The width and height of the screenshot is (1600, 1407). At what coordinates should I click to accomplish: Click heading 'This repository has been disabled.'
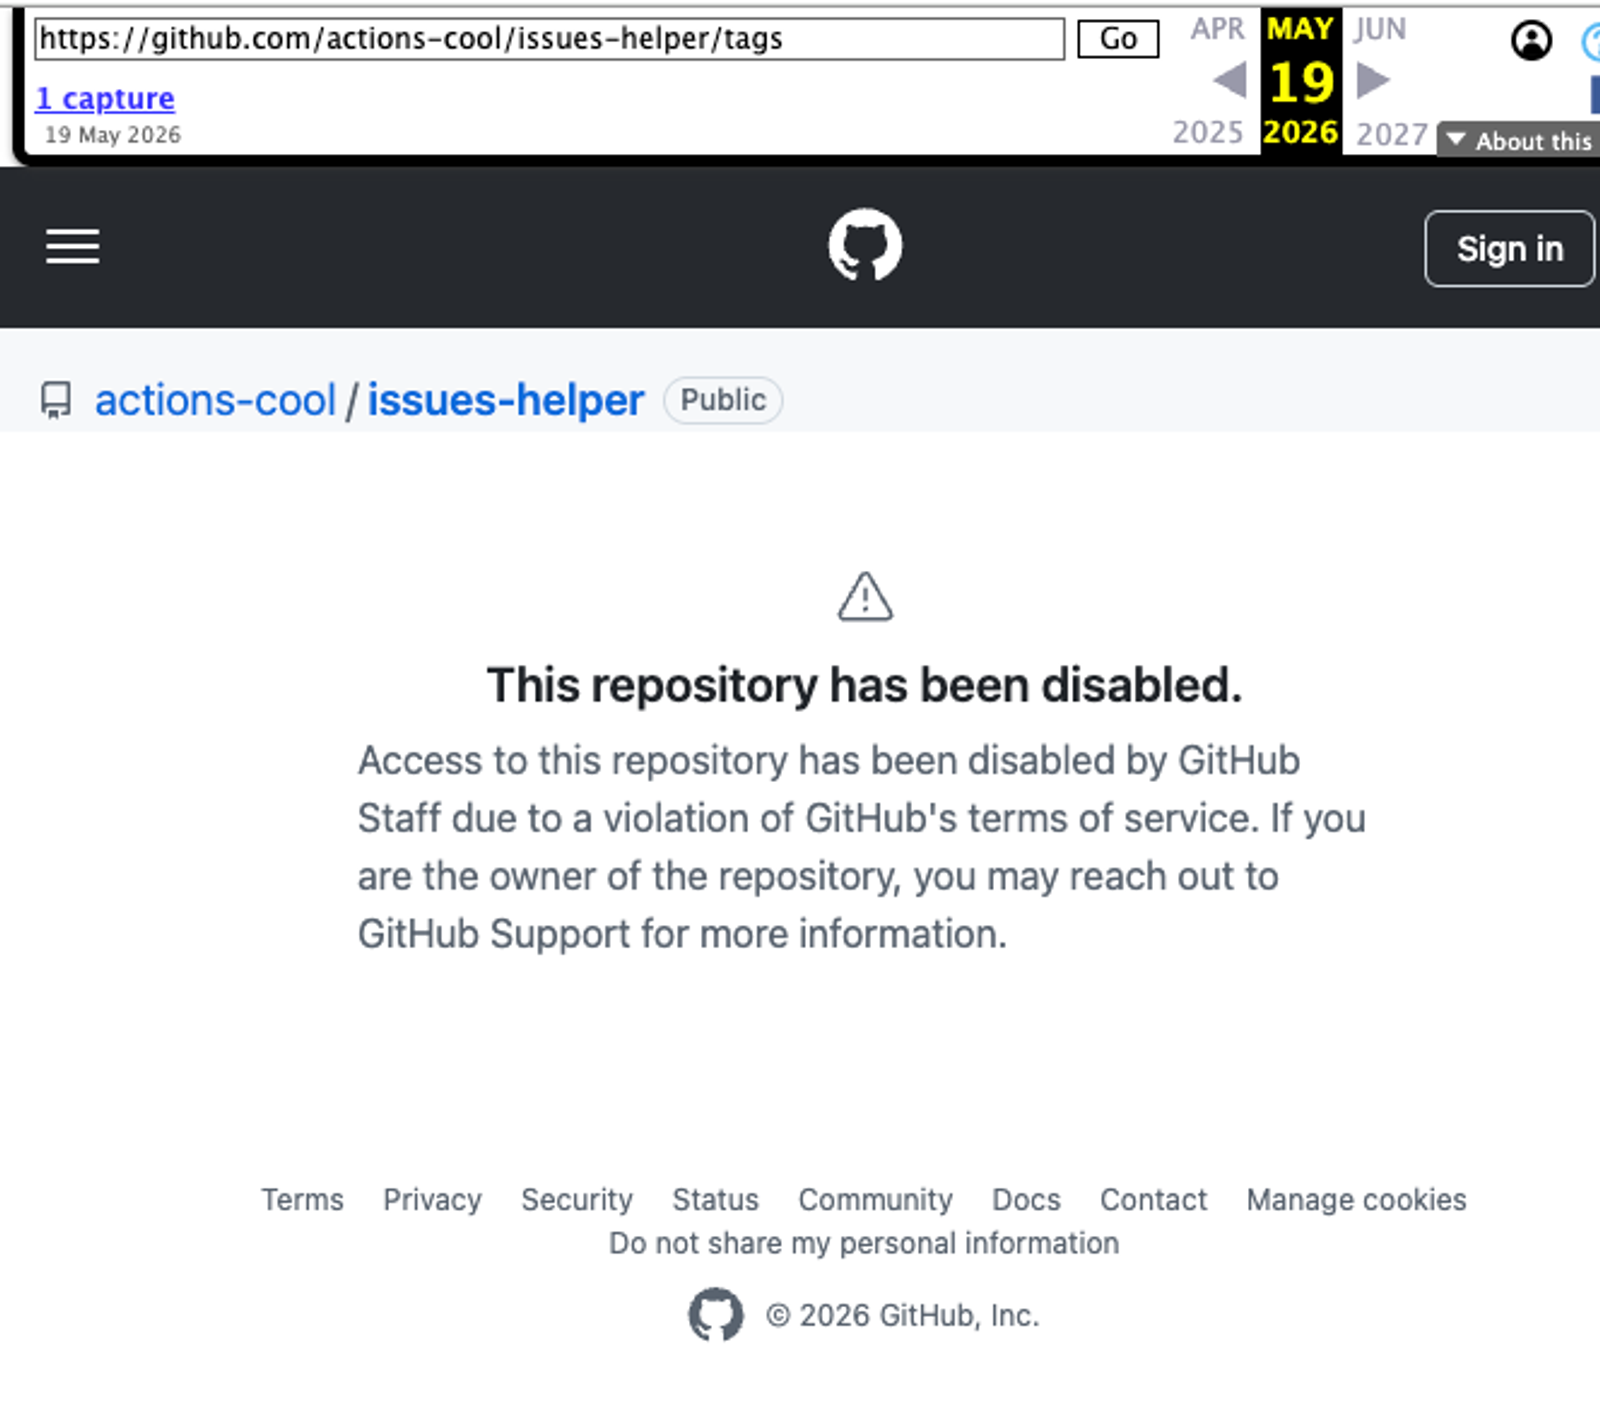coord(864,686)
